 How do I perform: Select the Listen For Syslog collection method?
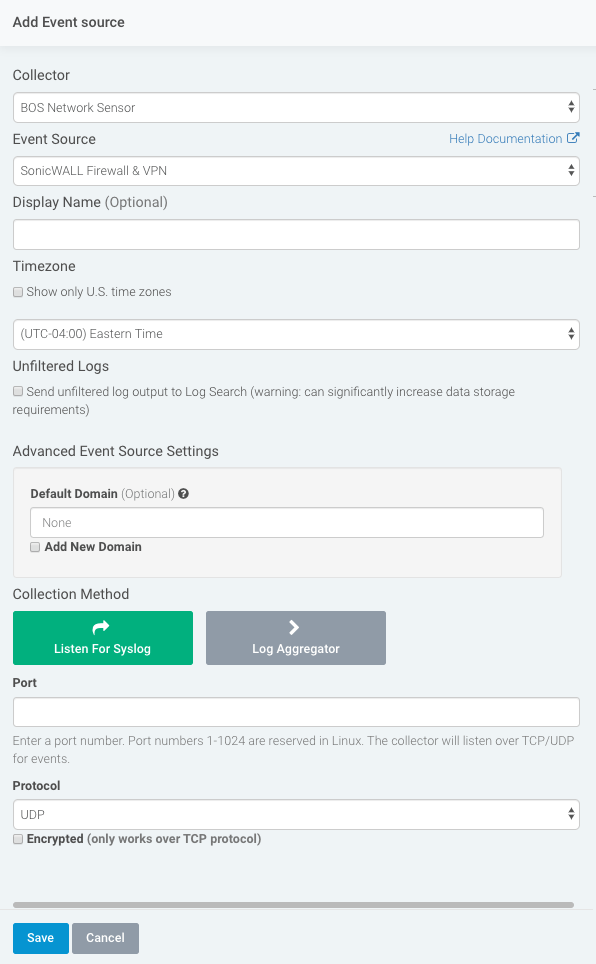coord(103,638)
